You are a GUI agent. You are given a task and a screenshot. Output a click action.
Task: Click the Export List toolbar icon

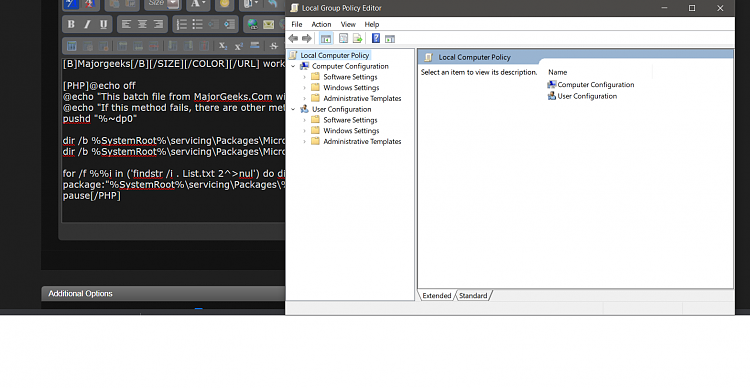(x=357, y=38)
